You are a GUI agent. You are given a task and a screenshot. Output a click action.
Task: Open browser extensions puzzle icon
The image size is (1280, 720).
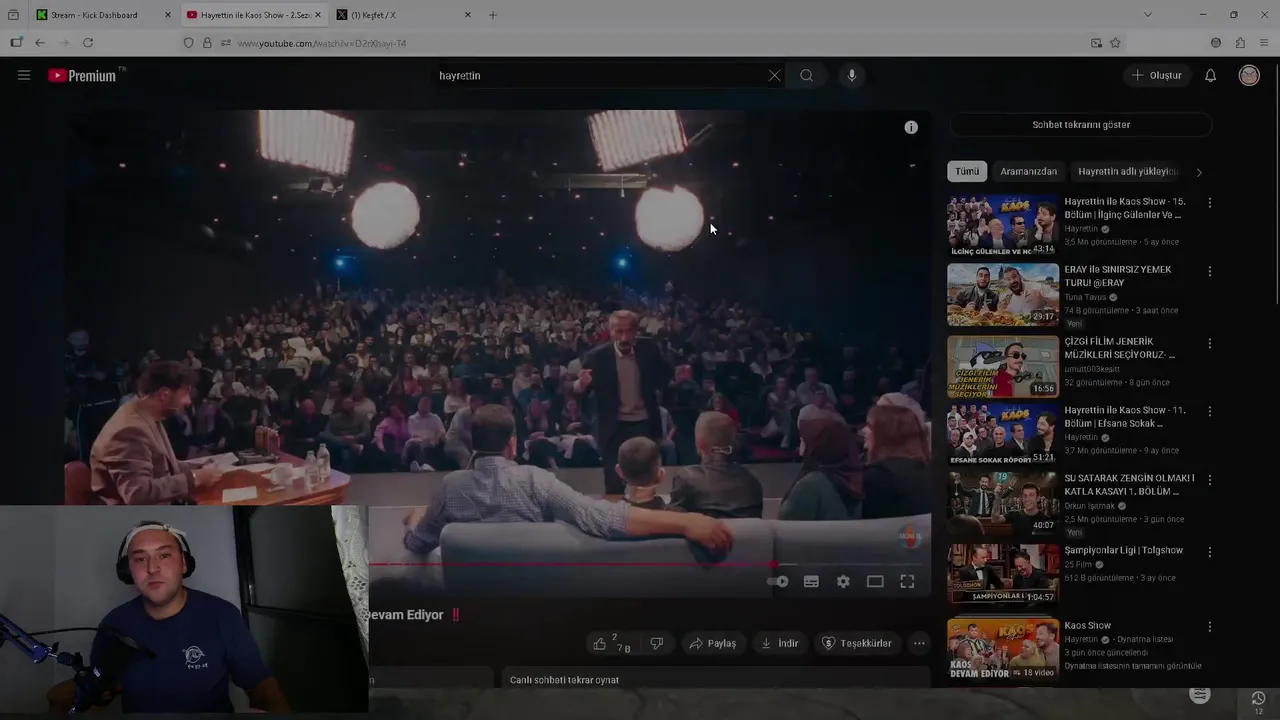click(1240, 43)
